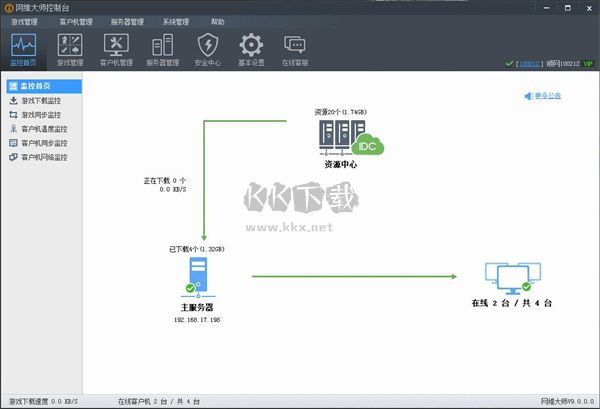Image resolution: width=600 pixels, height=409 pixels.
Task: Click the 在线 2 台 / 共 4 台 label under computers
Action: pyautogui.click(x=512, y=303)
